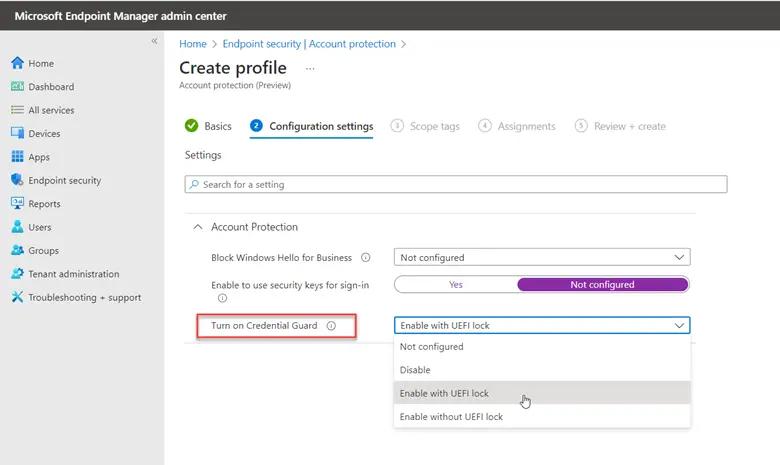The image size is (780, 465).
Task: Open the Dashboard icon in sidebar
Action: tap(17, 87)
